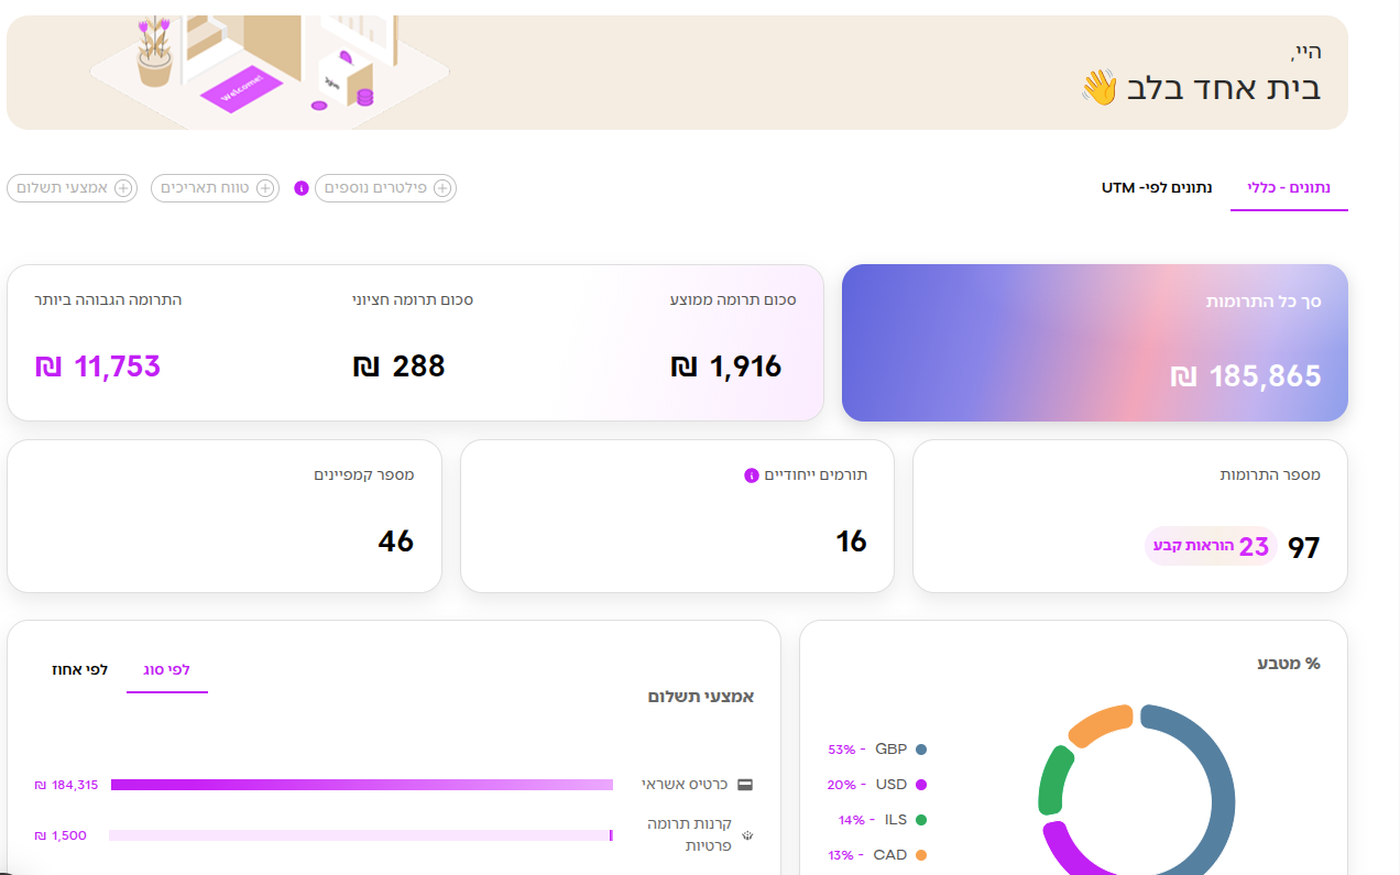This screenshot has width=1400, height=875.
Task: Click the ILS green legend dot
Action: pyautogui.click(x=921, y=820)
